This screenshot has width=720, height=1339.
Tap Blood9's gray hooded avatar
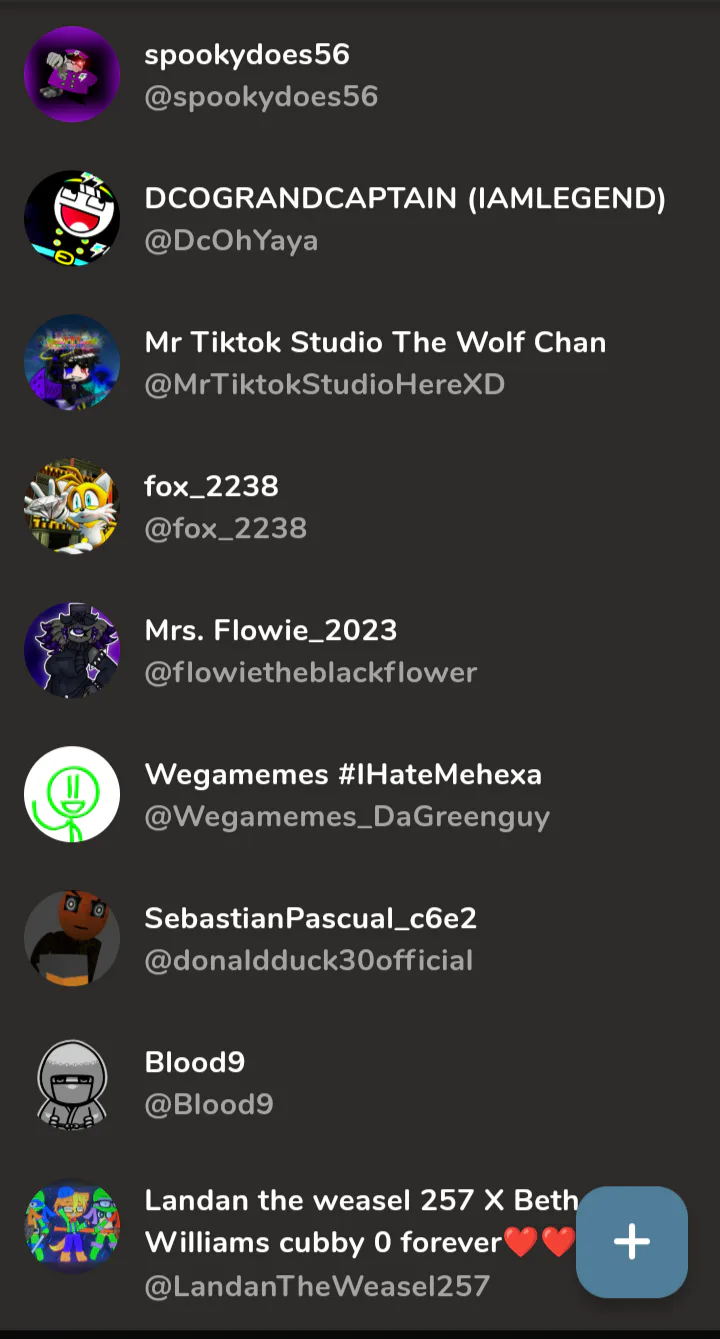72,1082
